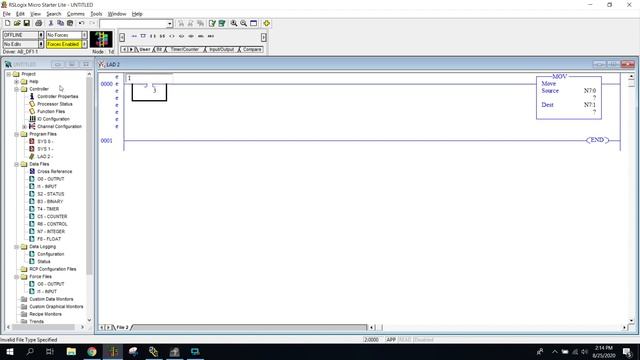Click the Print toolbar icon
Viewport: 640px width, 360px height.
tap(39, 23)
